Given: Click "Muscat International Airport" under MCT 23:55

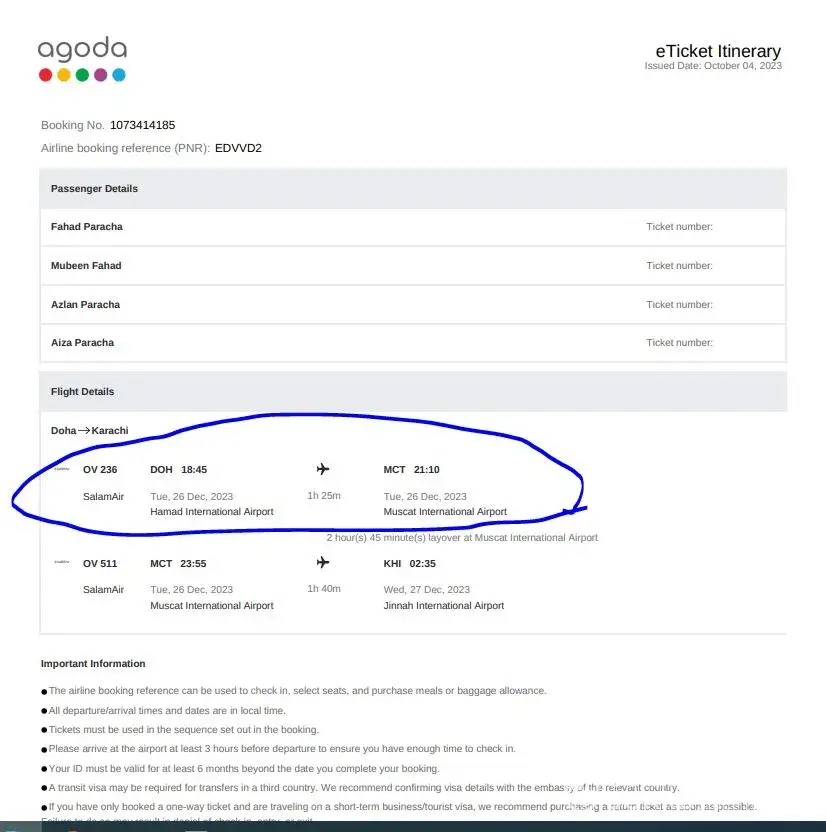Looking at the screenshot, I should (x=212, y=605).
